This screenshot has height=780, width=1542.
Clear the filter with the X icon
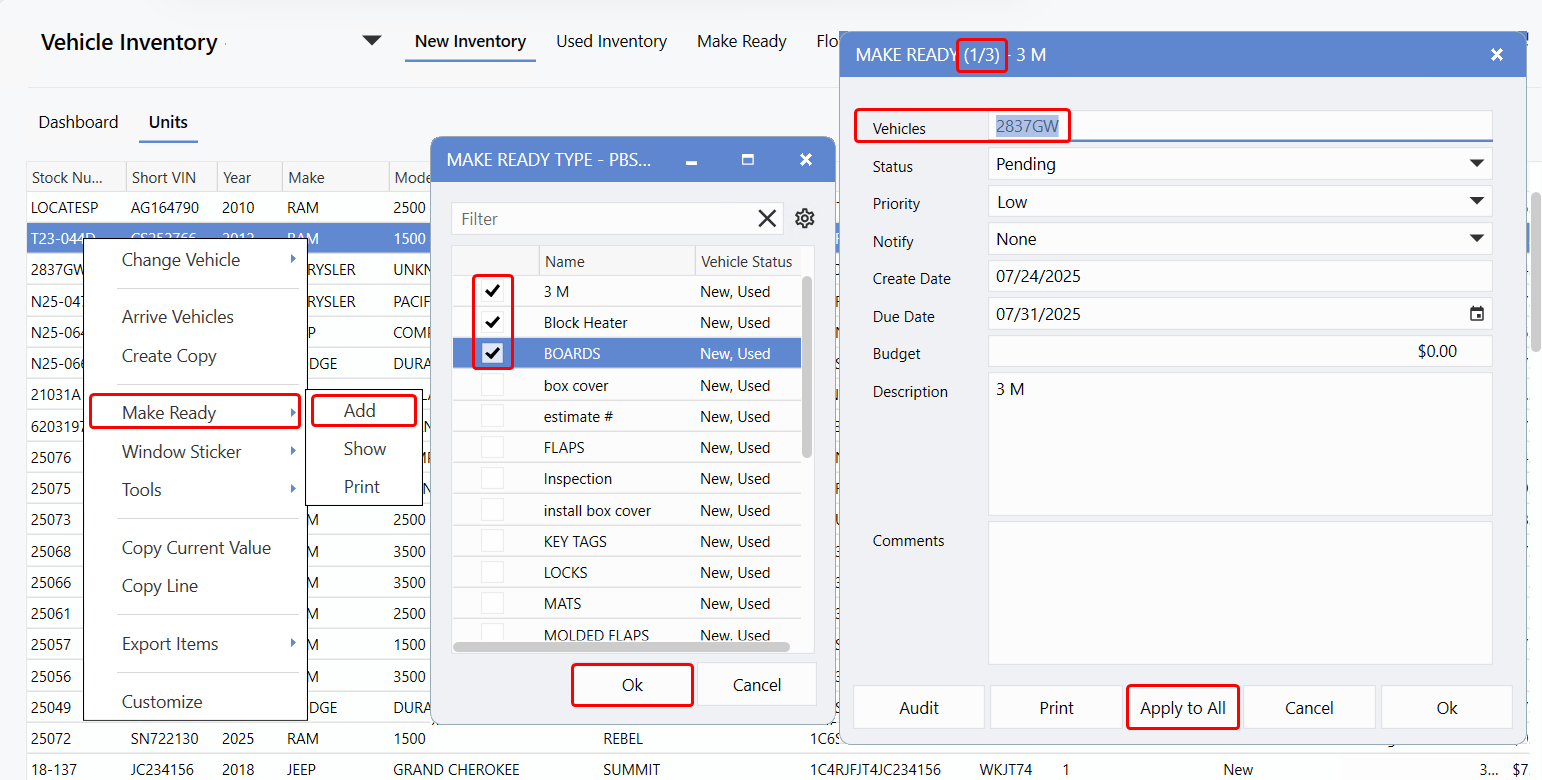click(767, 219)
